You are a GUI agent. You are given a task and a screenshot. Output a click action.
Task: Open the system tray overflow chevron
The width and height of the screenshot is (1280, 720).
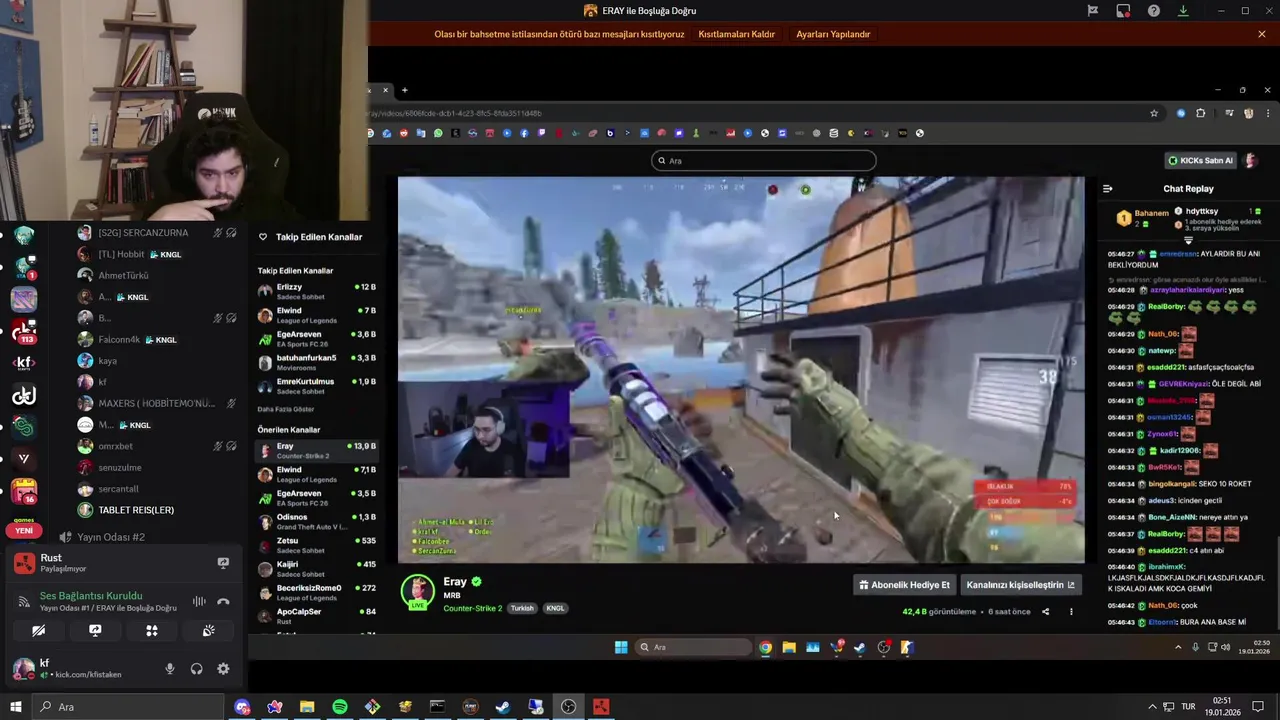[1152, 707]
